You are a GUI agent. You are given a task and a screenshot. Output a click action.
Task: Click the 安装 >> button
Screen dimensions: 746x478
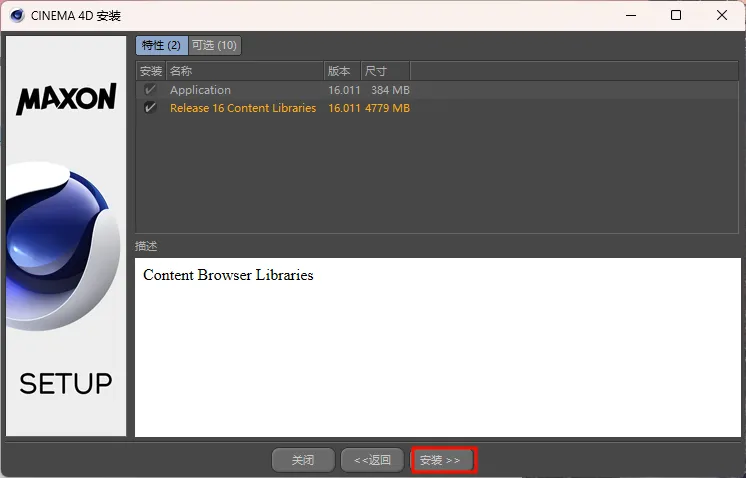pyautogui.click(x=441, y=460)
